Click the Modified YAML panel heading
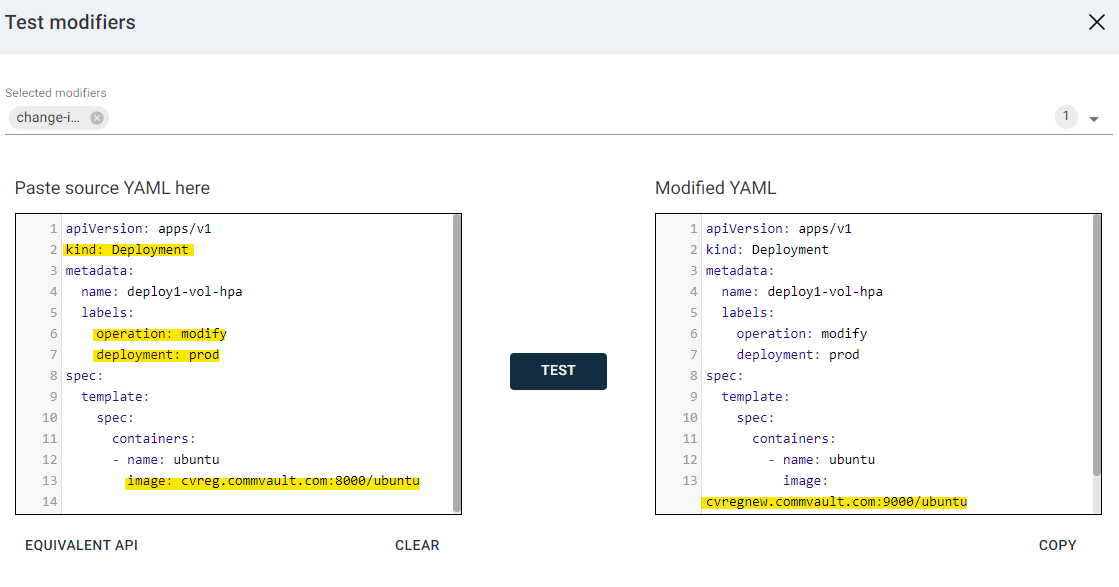 715,188
